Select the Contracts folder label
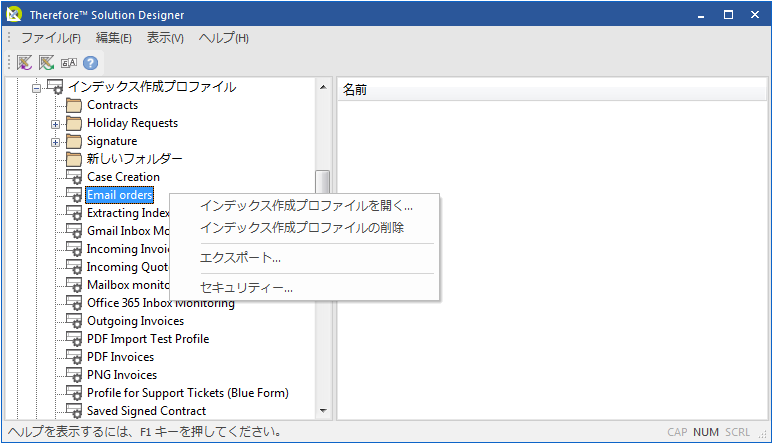 [x=112, y=105]
